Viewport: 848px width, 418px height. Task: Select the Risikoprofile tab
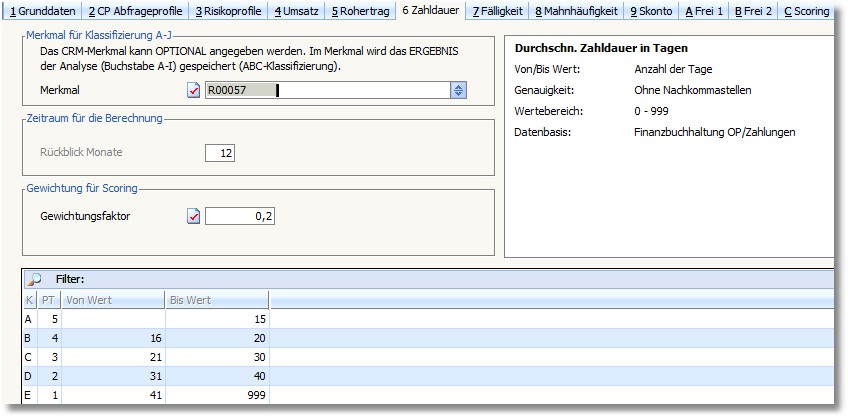click(228, 11)
